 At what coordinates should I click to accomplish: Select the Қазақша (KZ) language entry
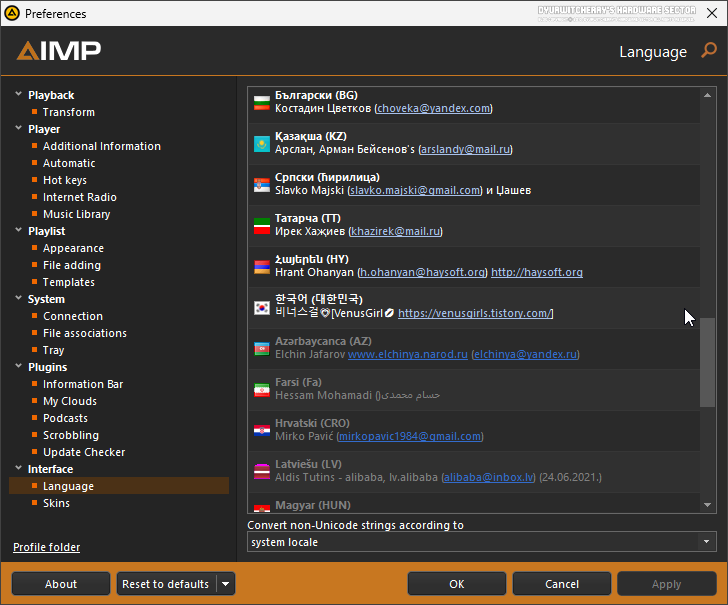coord(474,143)
